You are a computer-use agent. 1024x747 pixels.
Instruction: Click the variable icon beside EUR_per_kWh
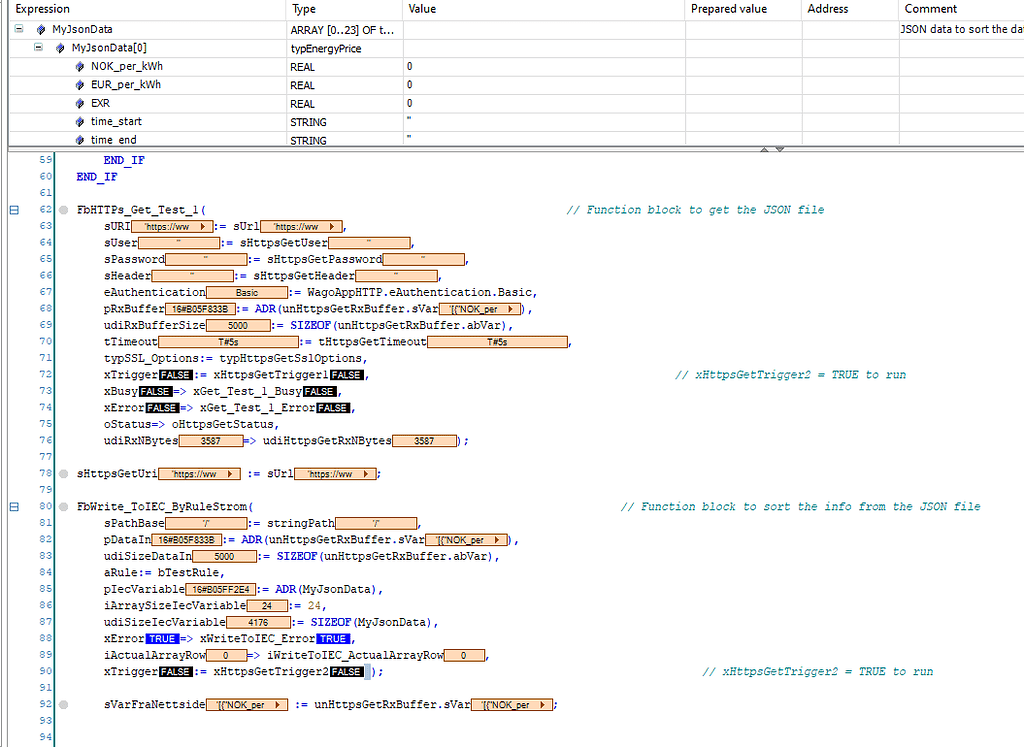pyautogui.click(x=80, y=85)
